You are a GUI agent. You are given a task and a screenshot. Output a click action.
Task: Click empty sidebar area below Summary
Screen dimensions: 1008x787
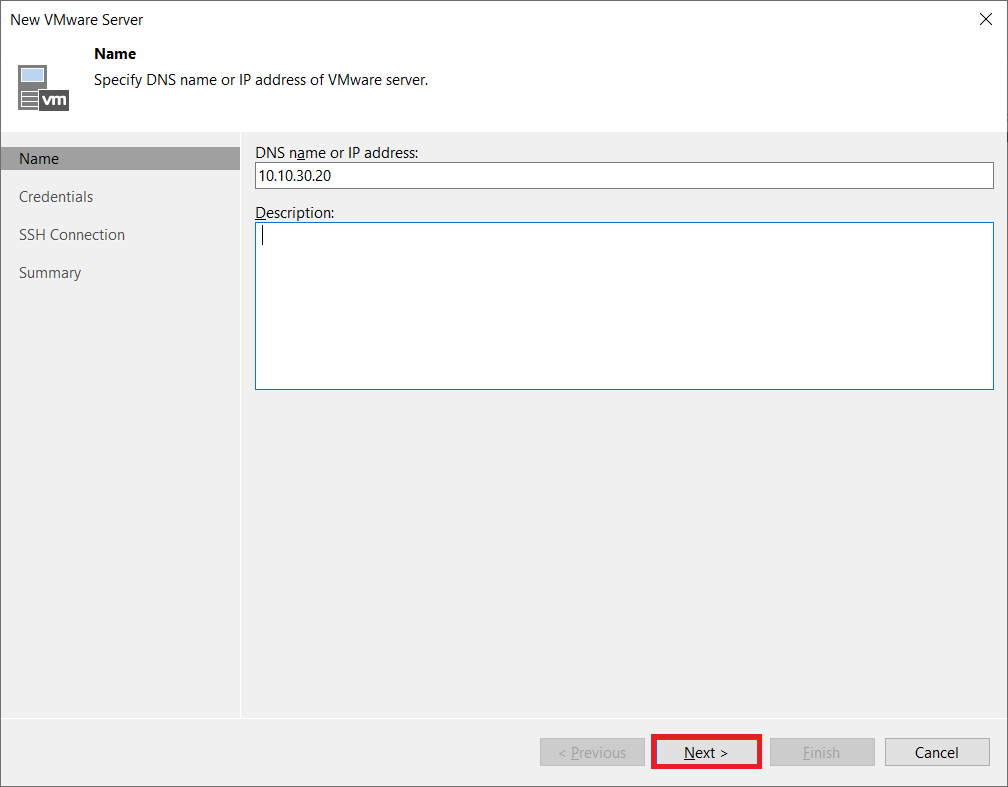120,500
